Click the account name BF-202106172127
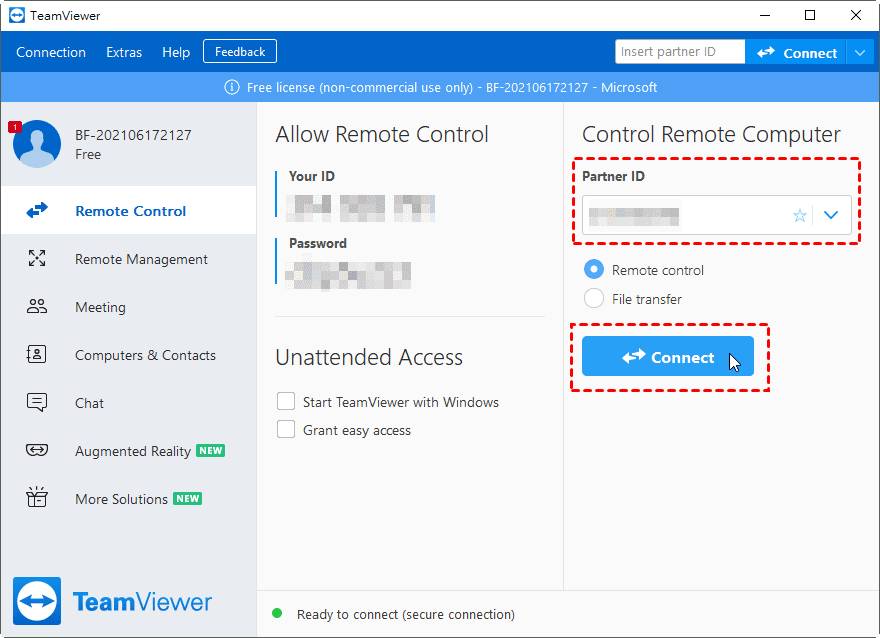 tap(133, 135)
